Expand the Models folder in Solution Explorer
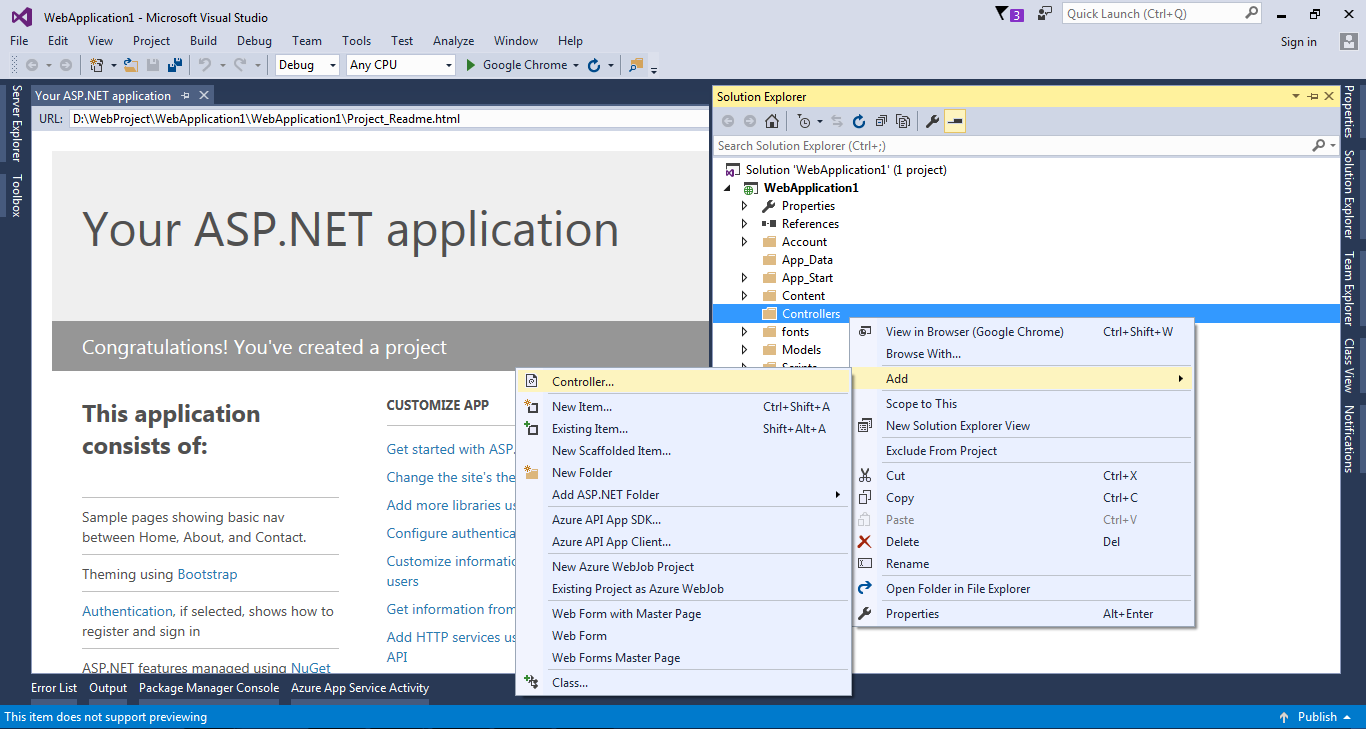The height and width of the screenshot is (729, 1366). click(743, 349)
